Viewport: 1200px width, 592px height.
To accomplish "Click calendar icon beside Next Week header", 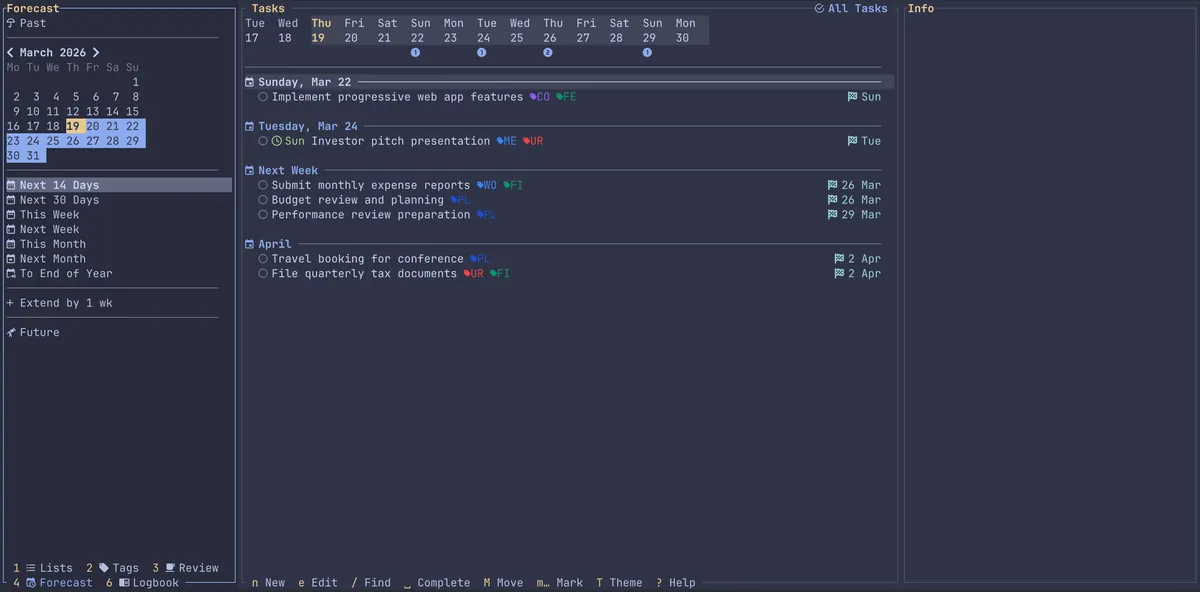I will click(x=250, y=170).
